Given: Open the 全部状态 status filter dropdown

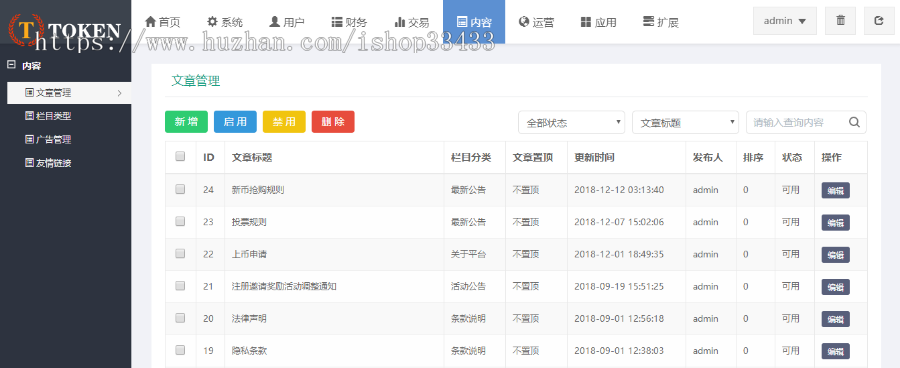Looking at the screenshot, I should tap(571, 122).
